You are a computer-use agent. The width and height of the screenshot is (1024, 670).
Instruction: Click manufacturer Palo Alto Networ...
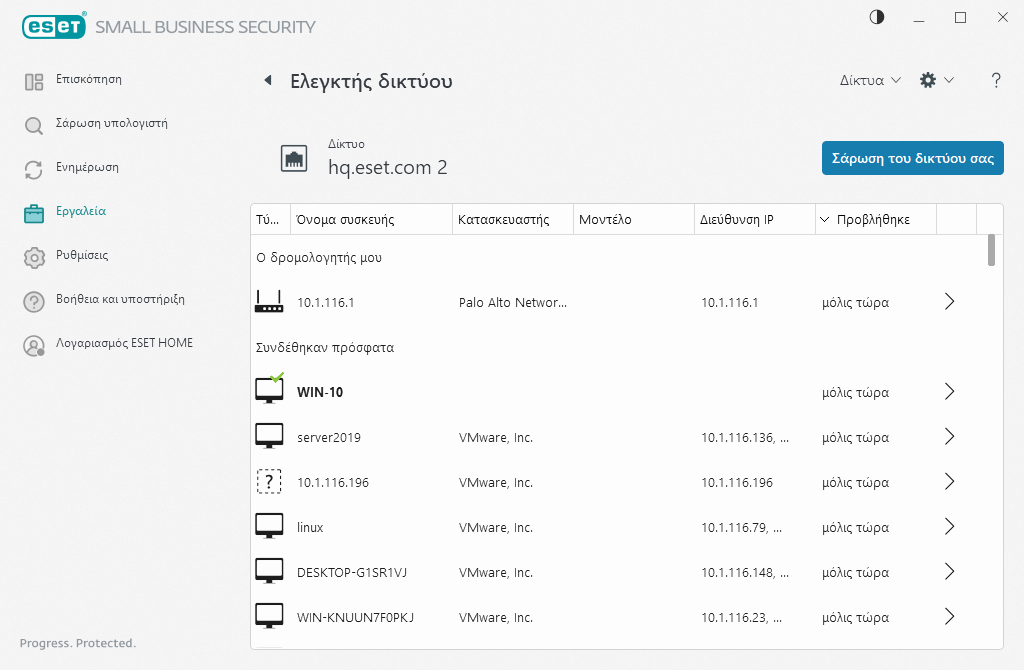(x=513, y=302)
